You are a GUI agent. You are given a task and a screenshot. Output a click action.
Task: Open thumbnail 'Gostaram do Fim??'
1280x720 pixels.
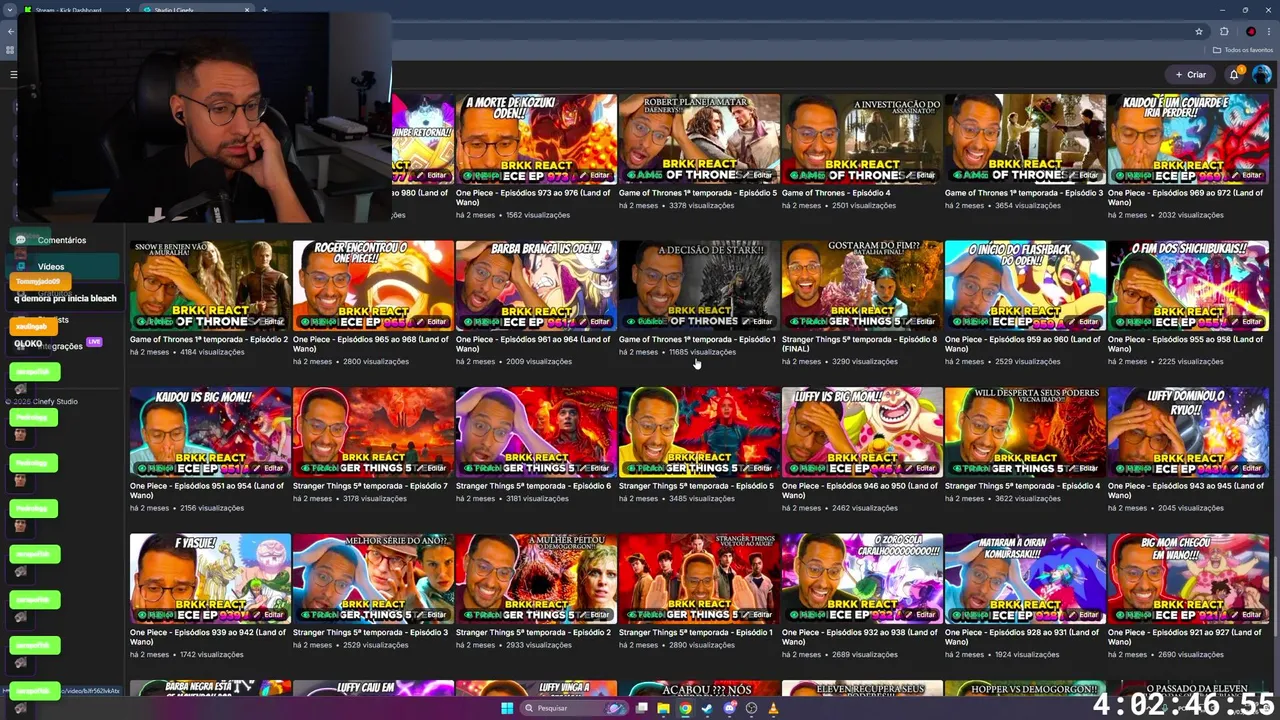point(862,286)
